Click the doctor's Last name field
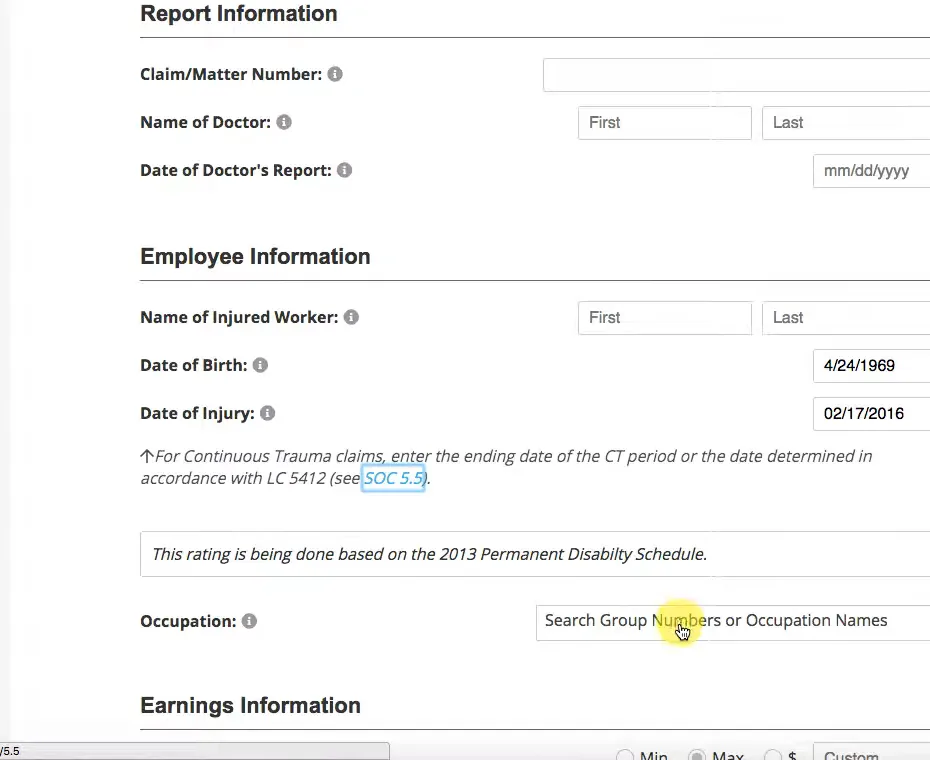This screenshot has width=930, height=760. tap(846, 123)
